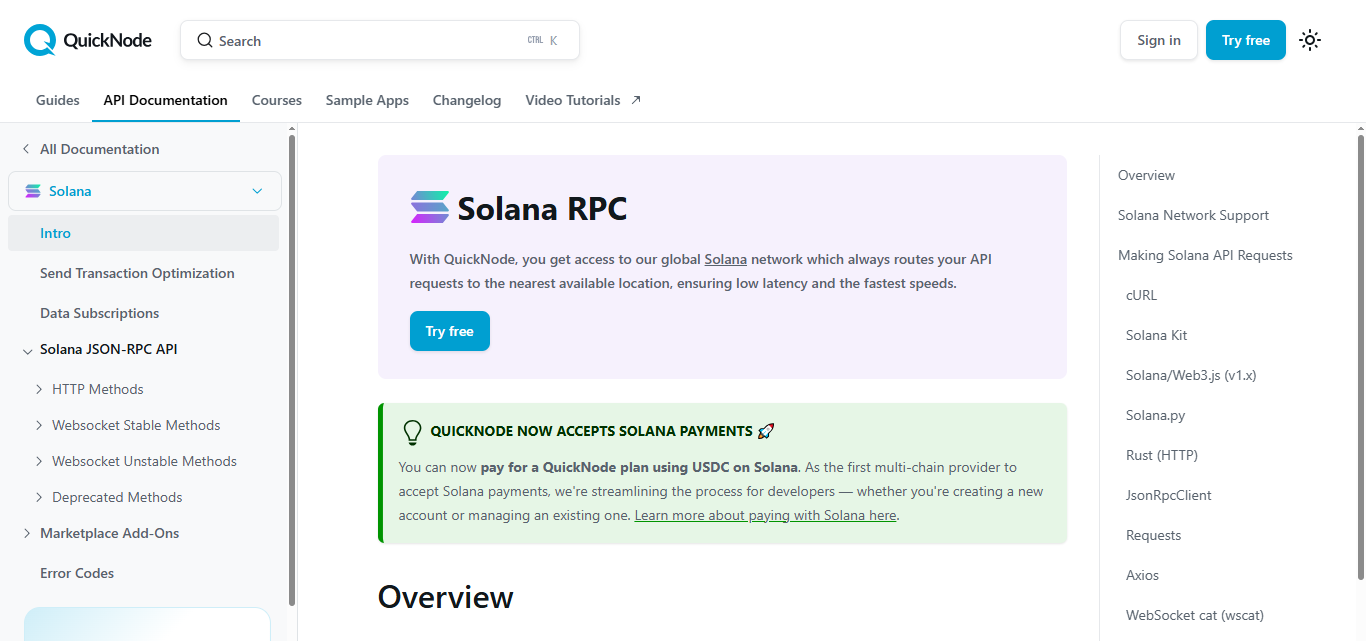
Task: Jump to Axios section
Action: pyautogui.click(x=1142, y=575)
